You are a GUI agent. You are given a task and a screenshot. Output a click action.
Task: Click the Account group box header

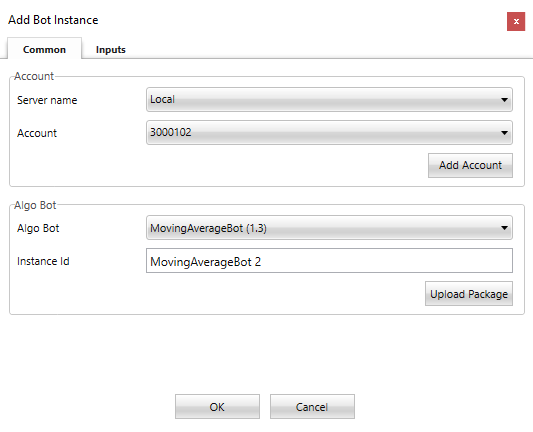(x=34, y=76)
